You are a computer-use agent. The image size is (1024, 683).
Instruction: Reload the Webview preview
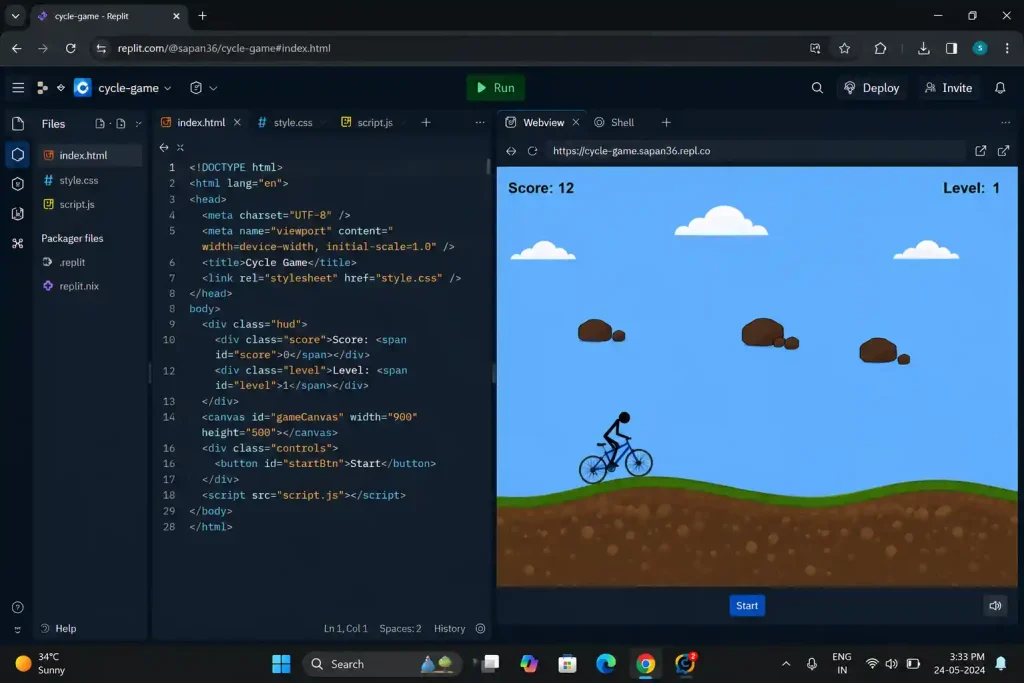pos(532,151)
